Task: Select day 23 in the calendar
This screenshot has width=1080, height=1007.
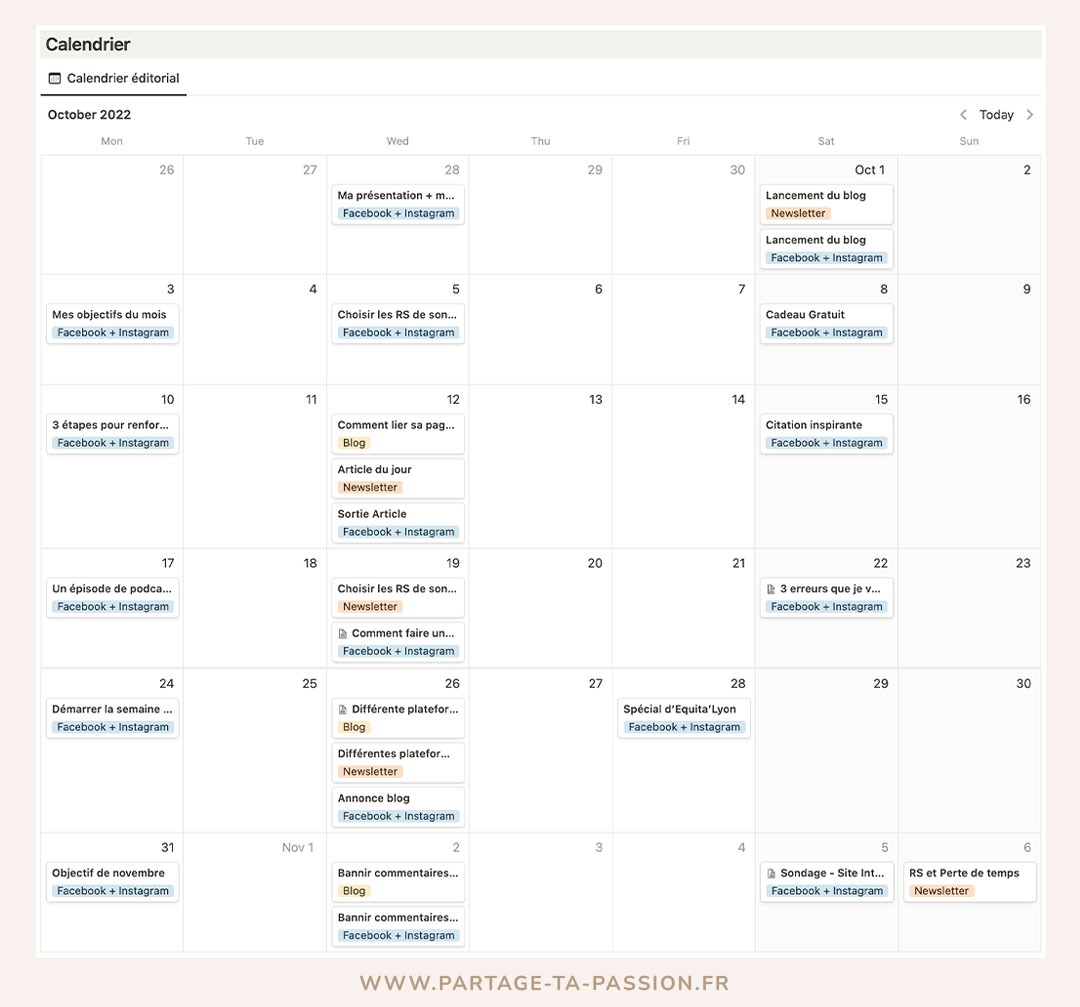Action: pos(969,608)
